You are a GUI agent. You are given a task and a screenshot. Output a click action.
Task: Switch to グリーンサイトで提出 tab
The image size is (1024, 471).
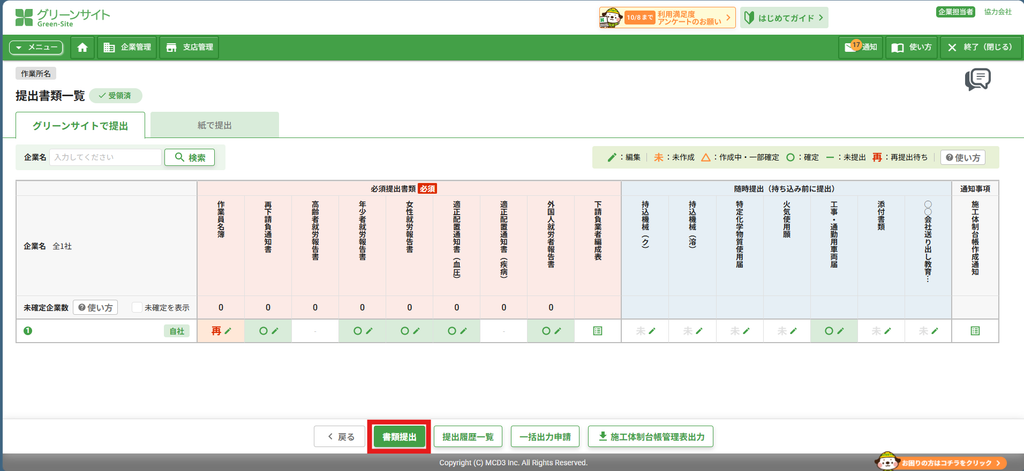coord(80,125)
